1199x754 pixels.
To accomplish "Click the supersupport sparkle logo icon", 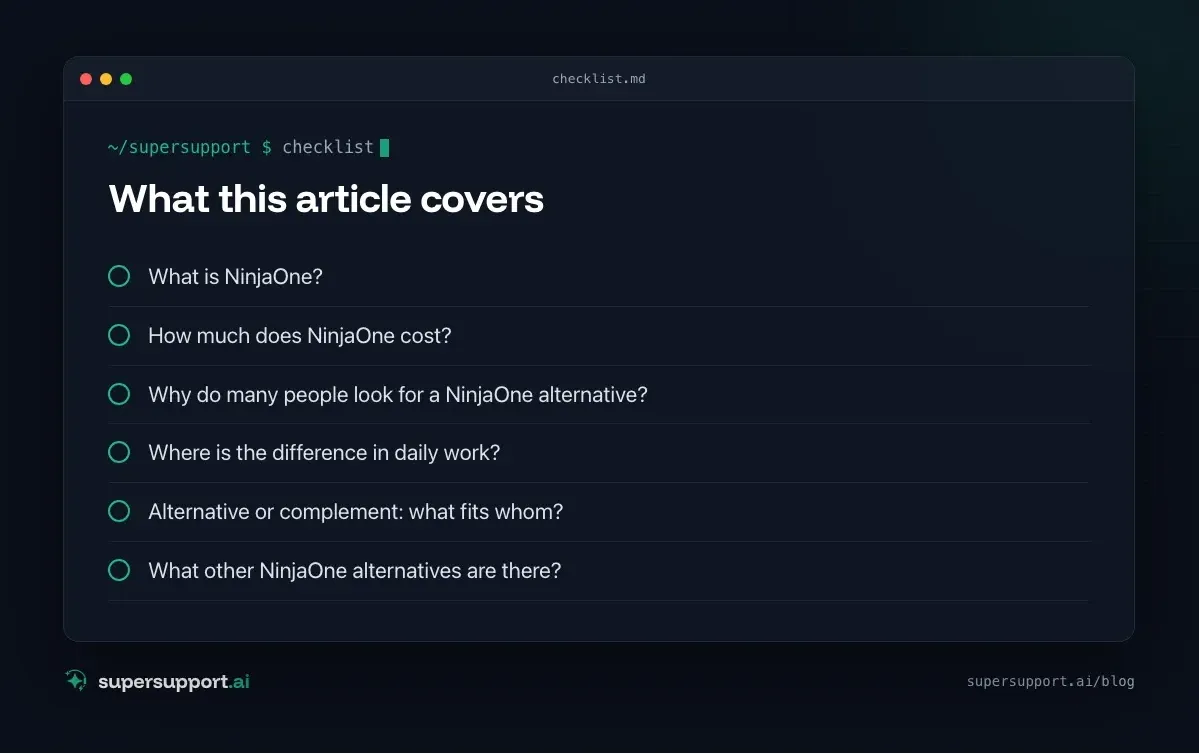I will point(76,680).
